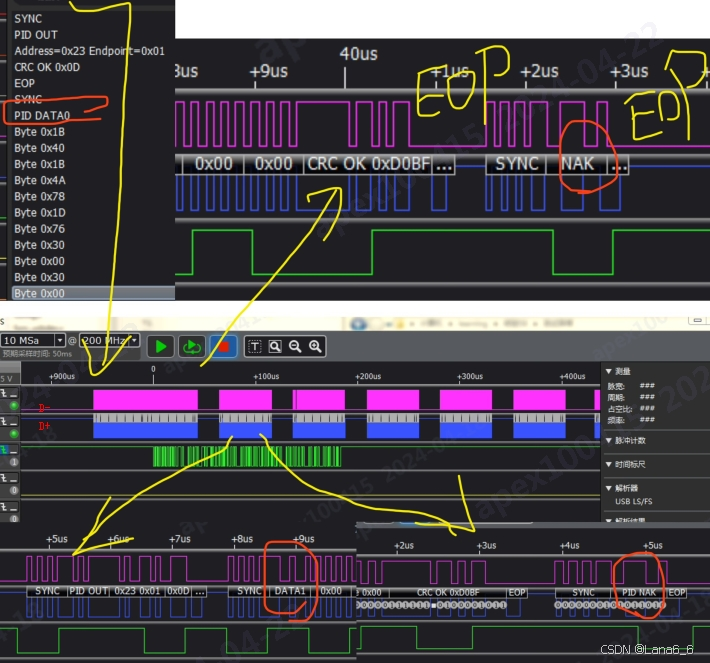Click the SYNC decode box before NAK

click(516, 164)
